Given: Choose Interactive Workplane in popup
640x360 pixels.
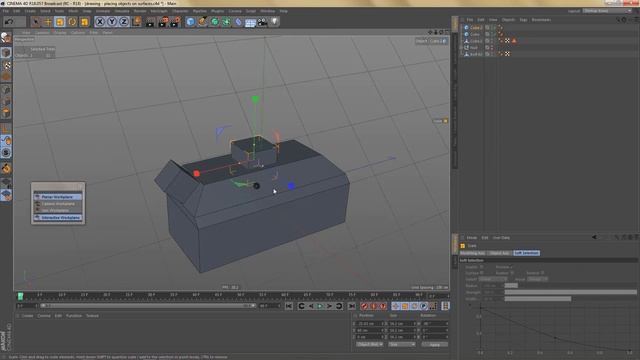Looking at the screenshot, I should [58, 218].
